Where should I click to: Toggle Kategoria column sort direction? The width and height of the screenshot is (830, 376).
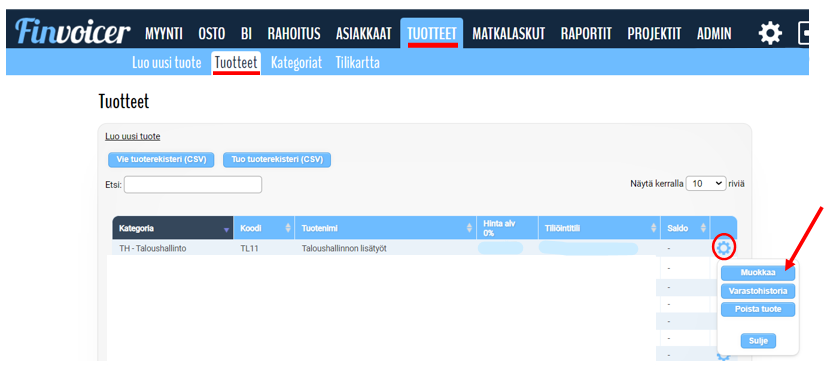pos(227,229)
